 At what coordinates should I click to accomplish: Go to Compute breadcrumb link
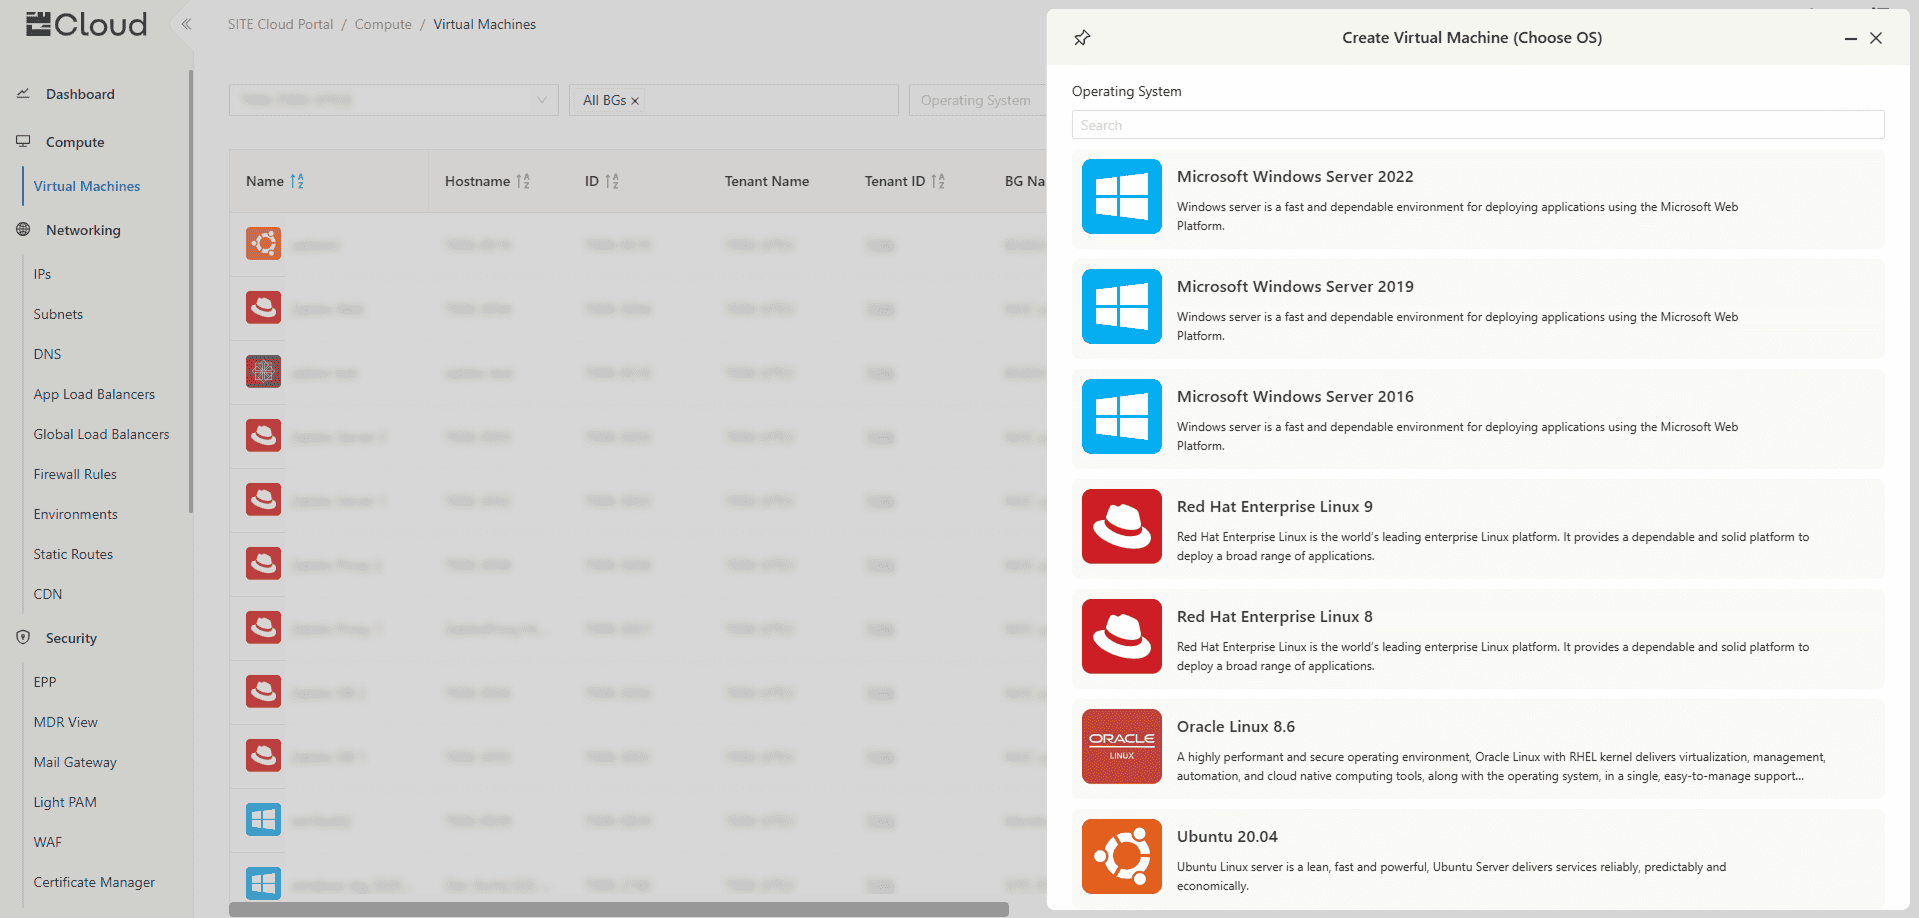click(383, 24)
